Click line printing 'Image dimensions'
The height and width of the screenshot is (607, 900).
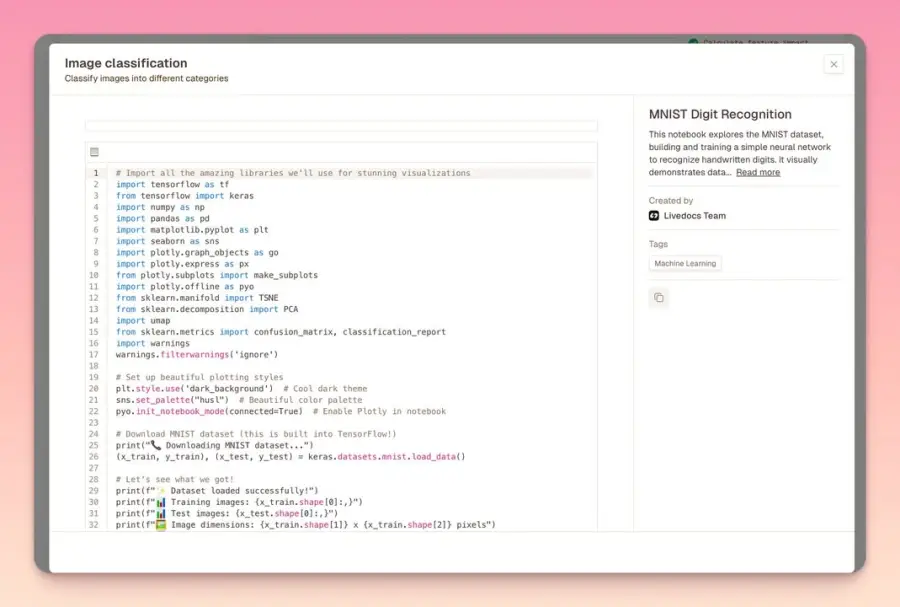306,524
